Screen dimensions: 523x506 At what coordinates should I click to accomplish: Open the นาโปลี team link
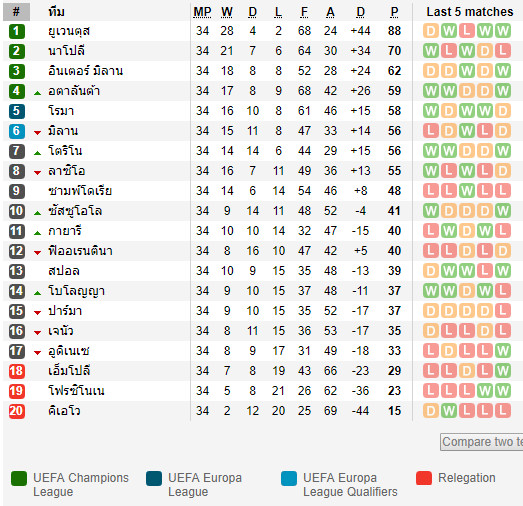click(66, 51)
